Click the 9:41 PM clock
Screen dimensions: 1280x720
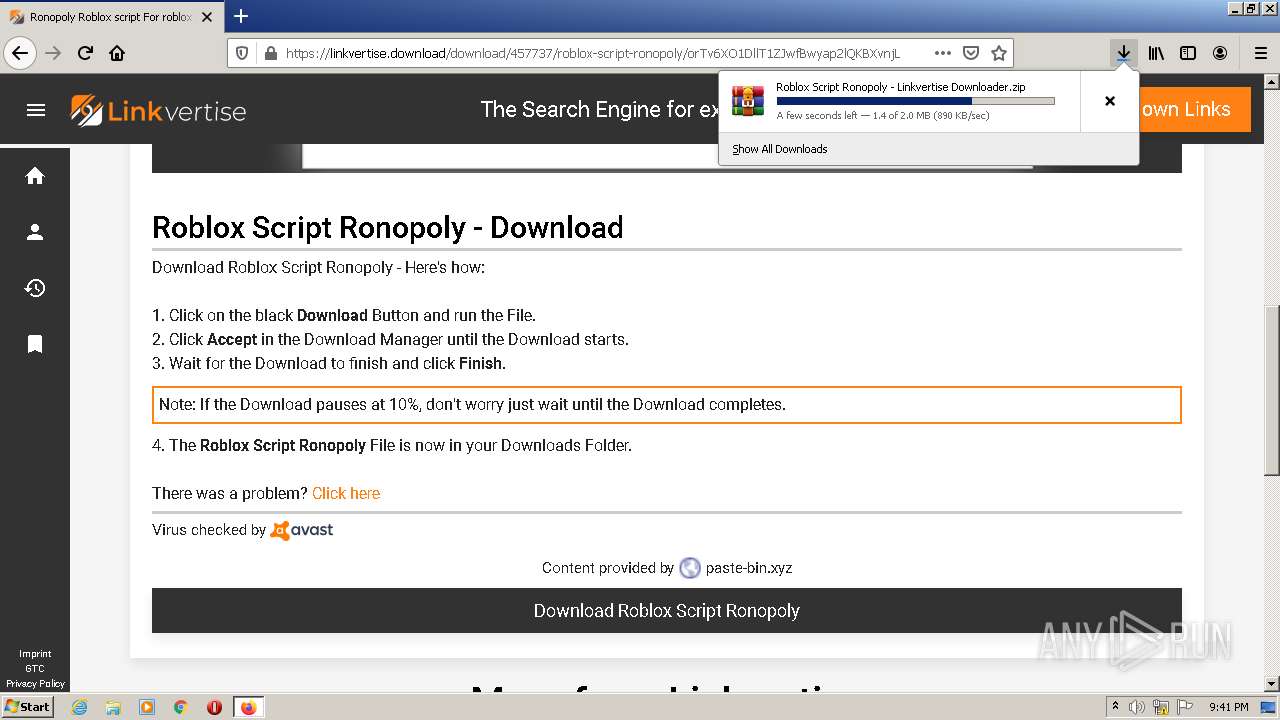click(x=1229, y=707)
